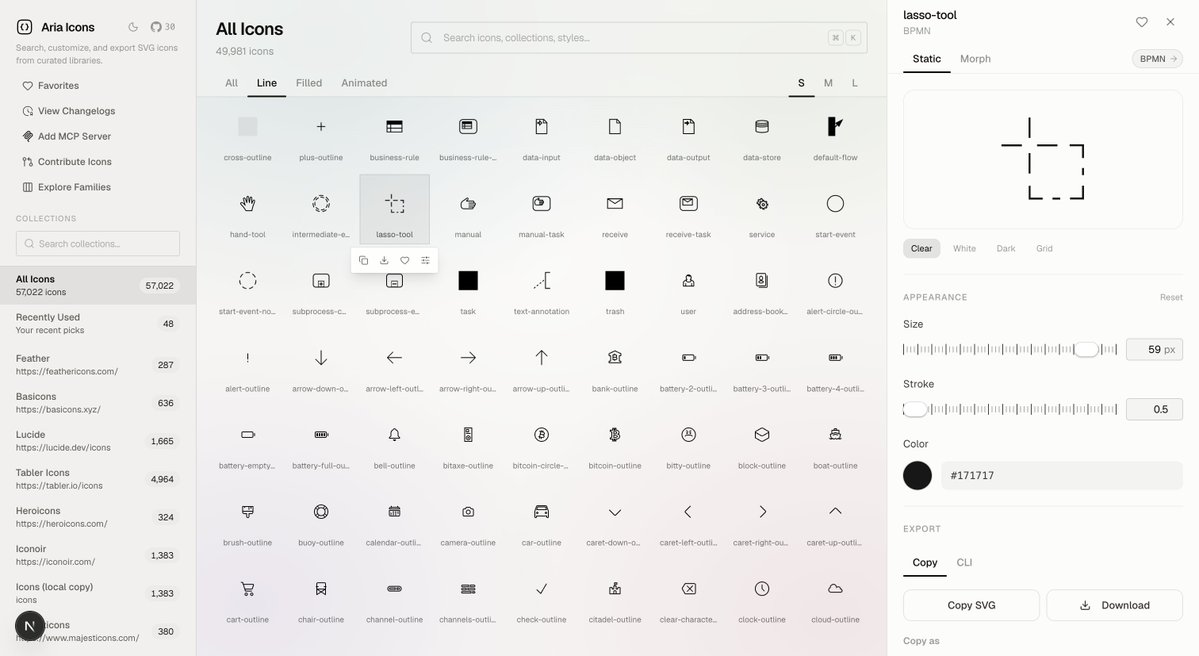Select the bell-outline icon
Image resolution: width=1199 pixels, height=656 pixels.
click(x=395, y=441)
